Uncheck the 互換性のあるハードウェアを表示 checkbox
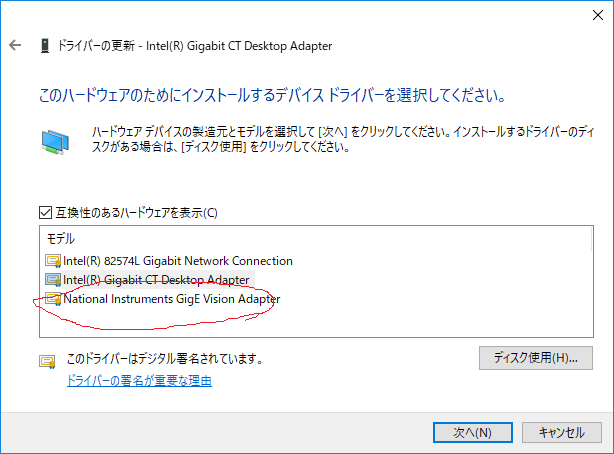614x454 pixels. coord(45,213)
